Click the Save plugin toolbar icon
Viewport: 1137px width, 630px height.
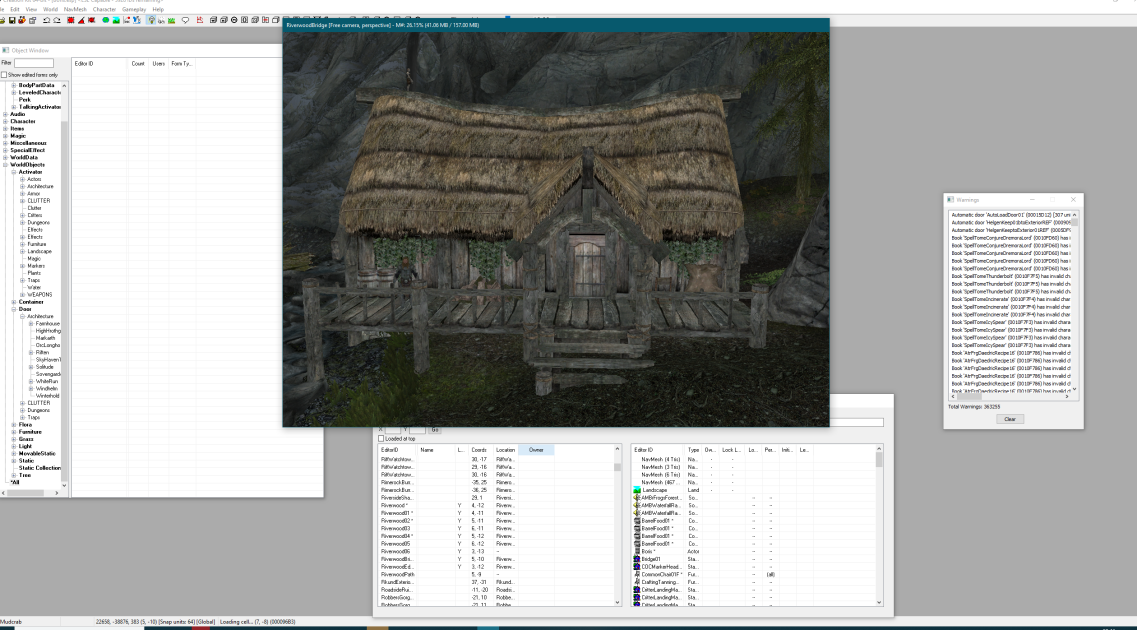coord(12,20)
